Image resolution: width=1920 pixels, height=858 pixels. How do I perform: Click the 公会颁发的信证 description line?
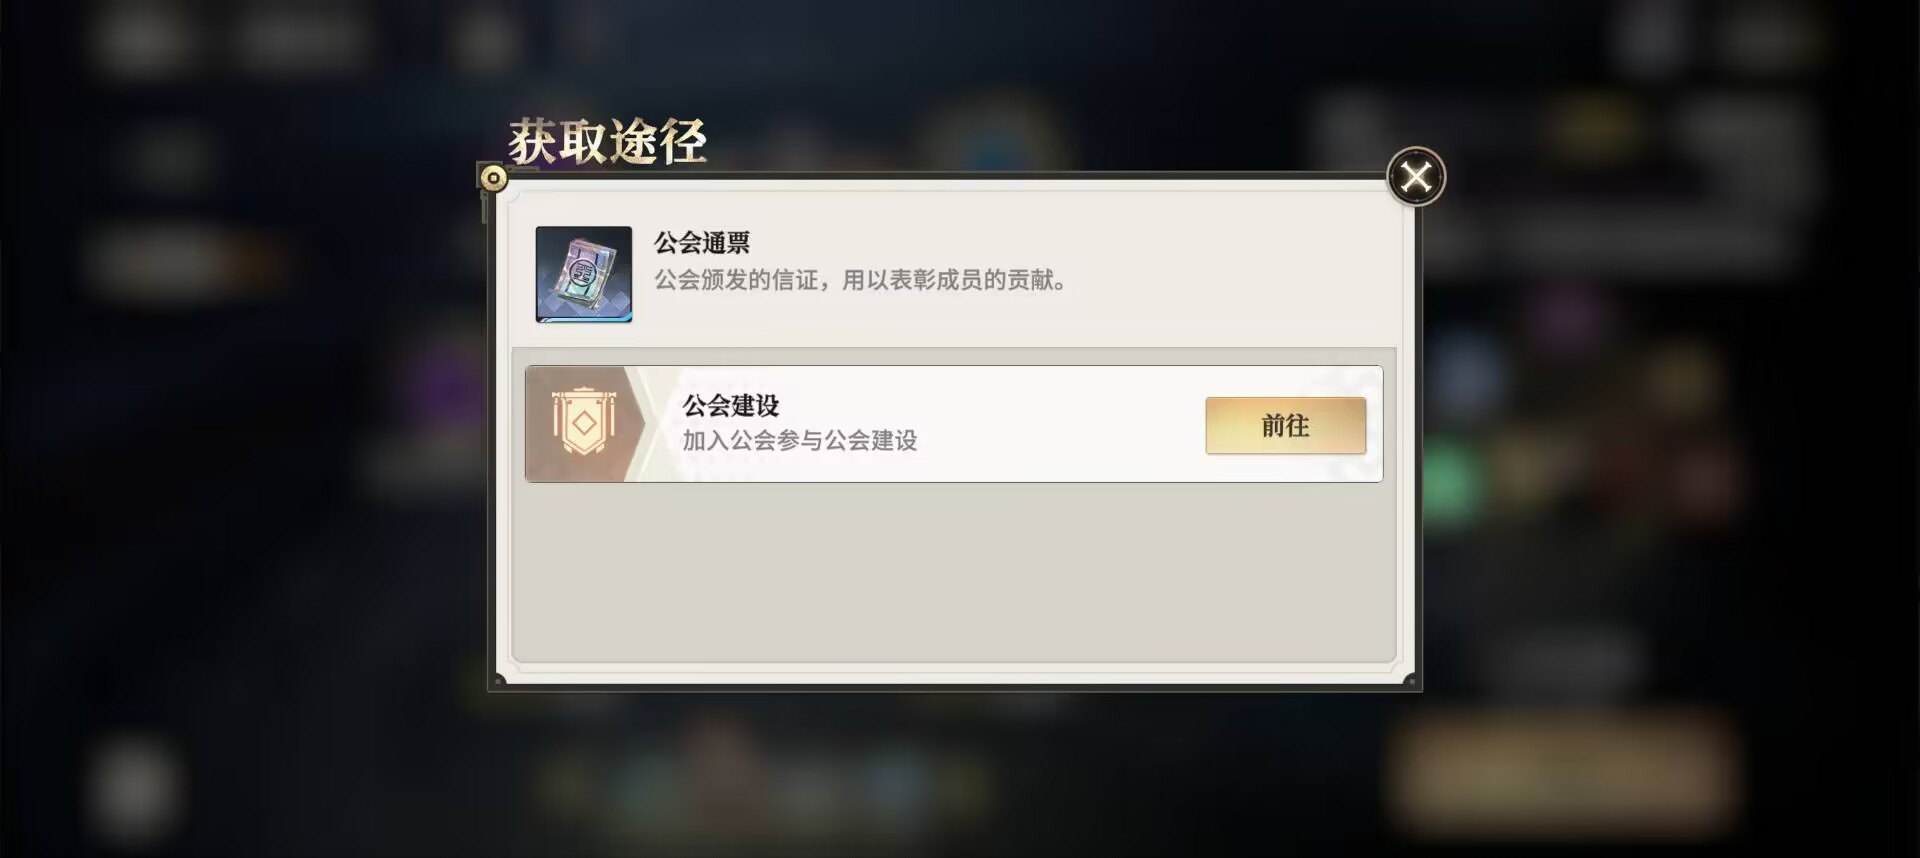click(860, 280)
